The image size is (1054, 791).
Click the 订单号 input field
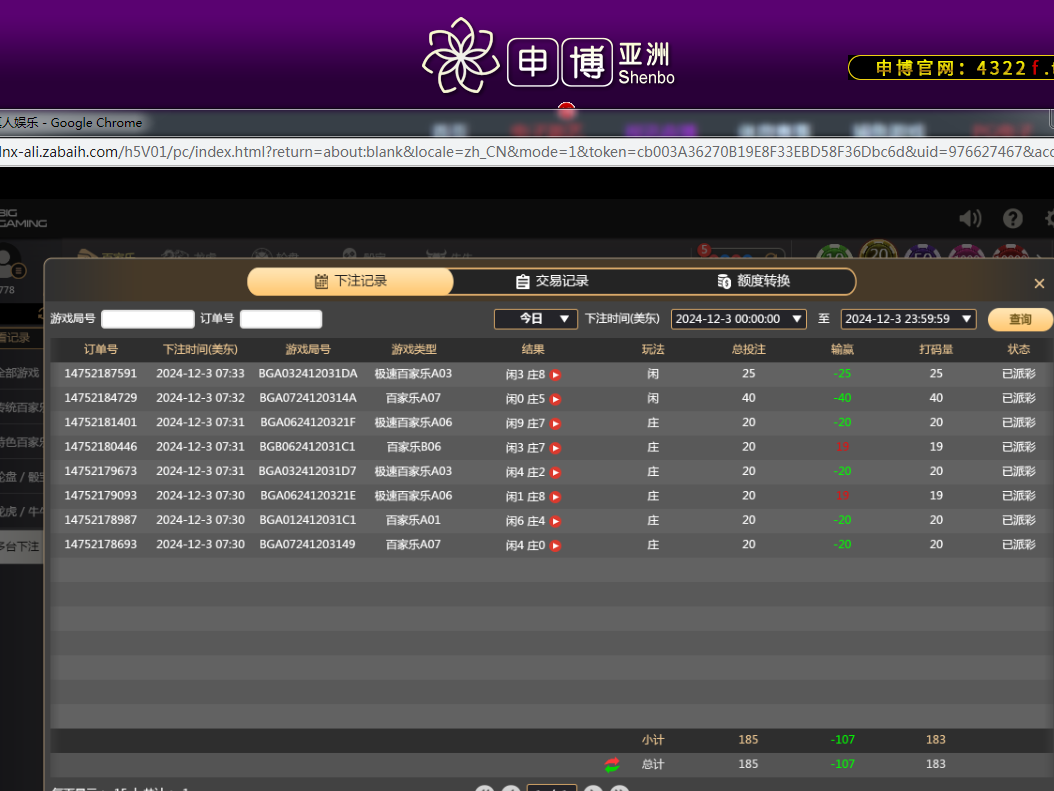tap(281, 319)
